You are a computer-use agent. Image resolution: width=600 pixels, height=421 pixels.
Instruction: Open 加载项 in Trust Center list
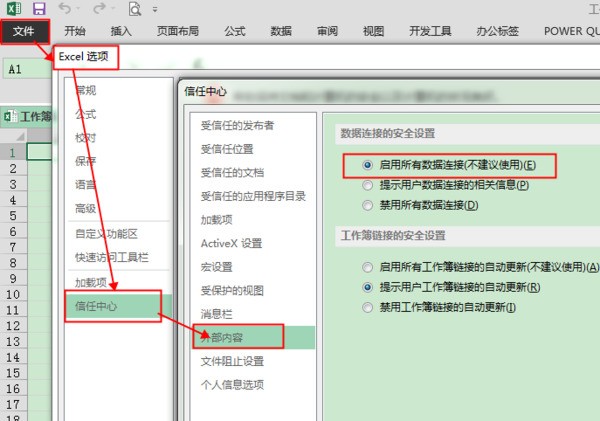pyautogui.click(x=217, y=220)
